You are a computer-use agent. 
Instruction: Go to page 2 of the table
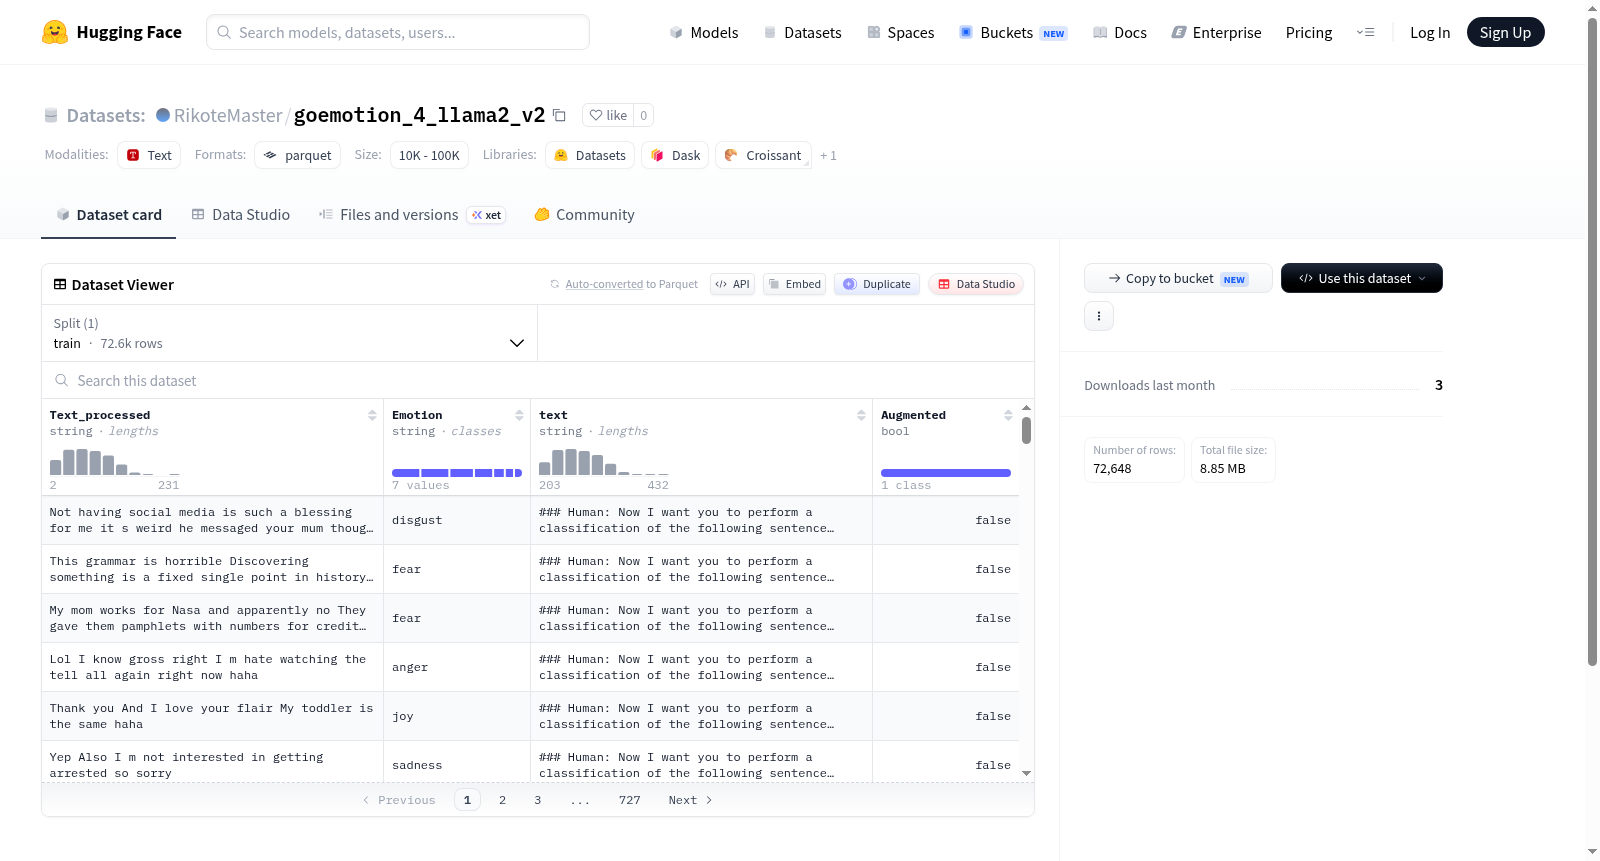click(502, 800)
